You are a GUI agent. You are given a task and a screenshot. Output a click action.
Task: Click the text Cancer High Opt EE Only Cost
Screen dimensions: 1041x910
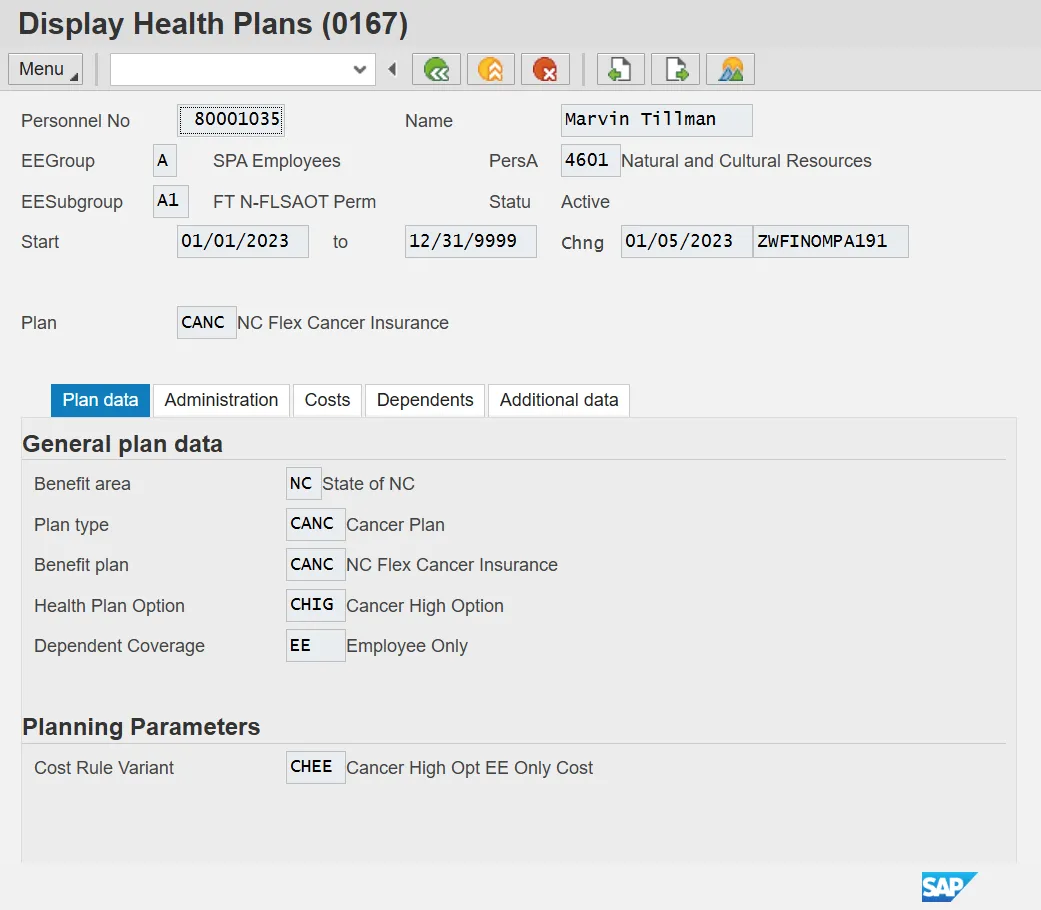point(469,768)
